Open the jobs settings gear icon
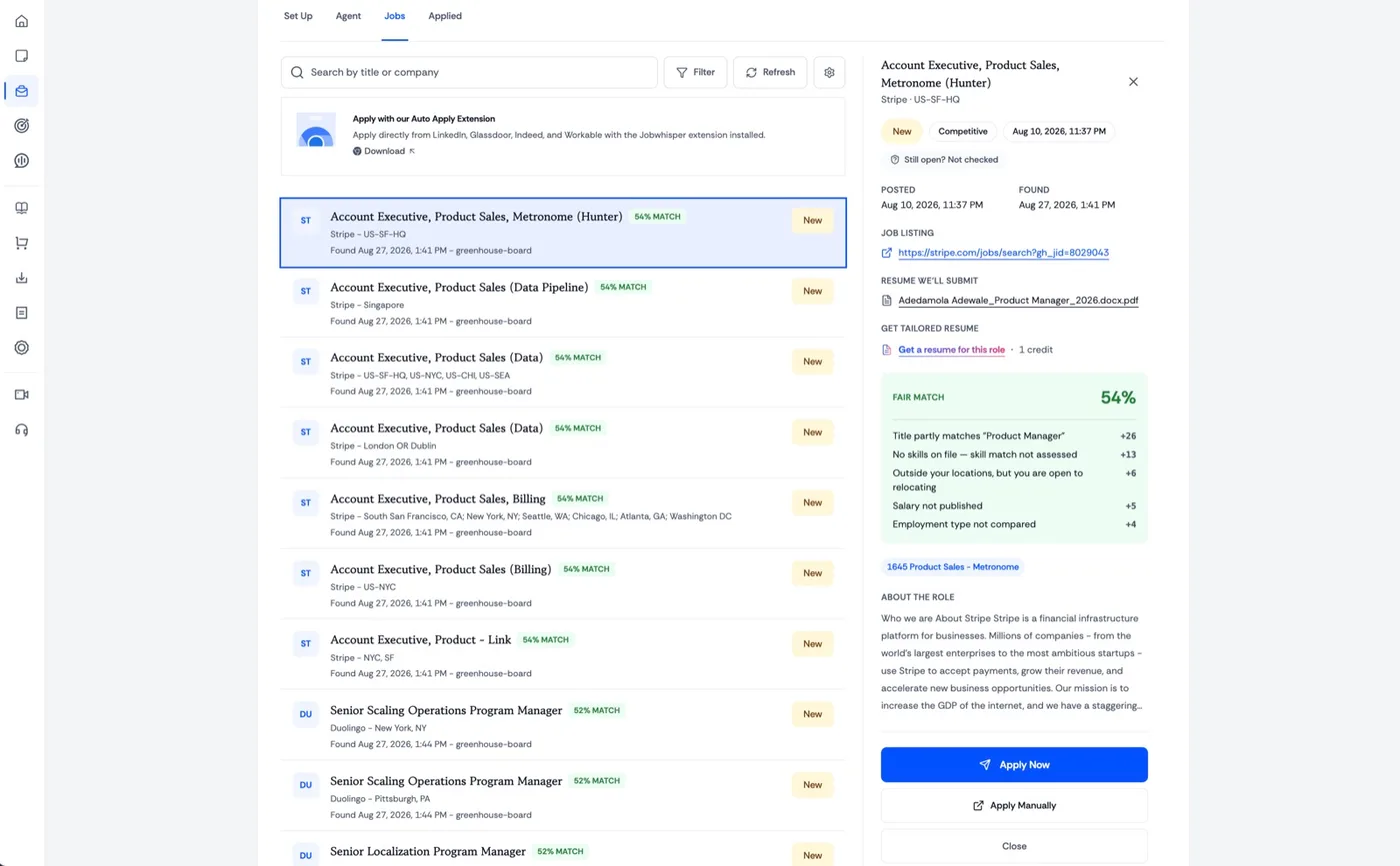 coord(829,72)
